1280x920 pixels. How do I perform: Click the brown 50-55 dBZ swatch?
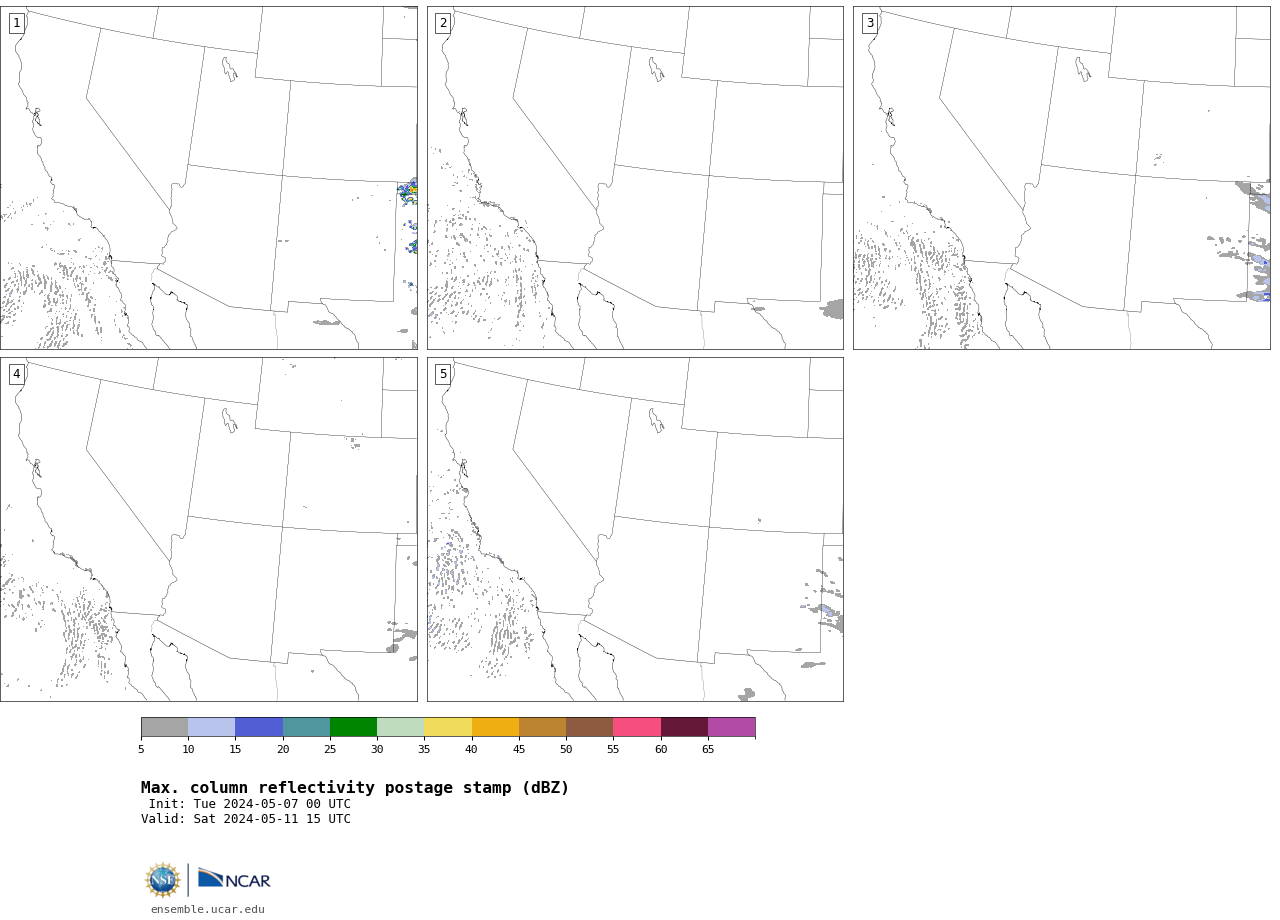(590, 727)
